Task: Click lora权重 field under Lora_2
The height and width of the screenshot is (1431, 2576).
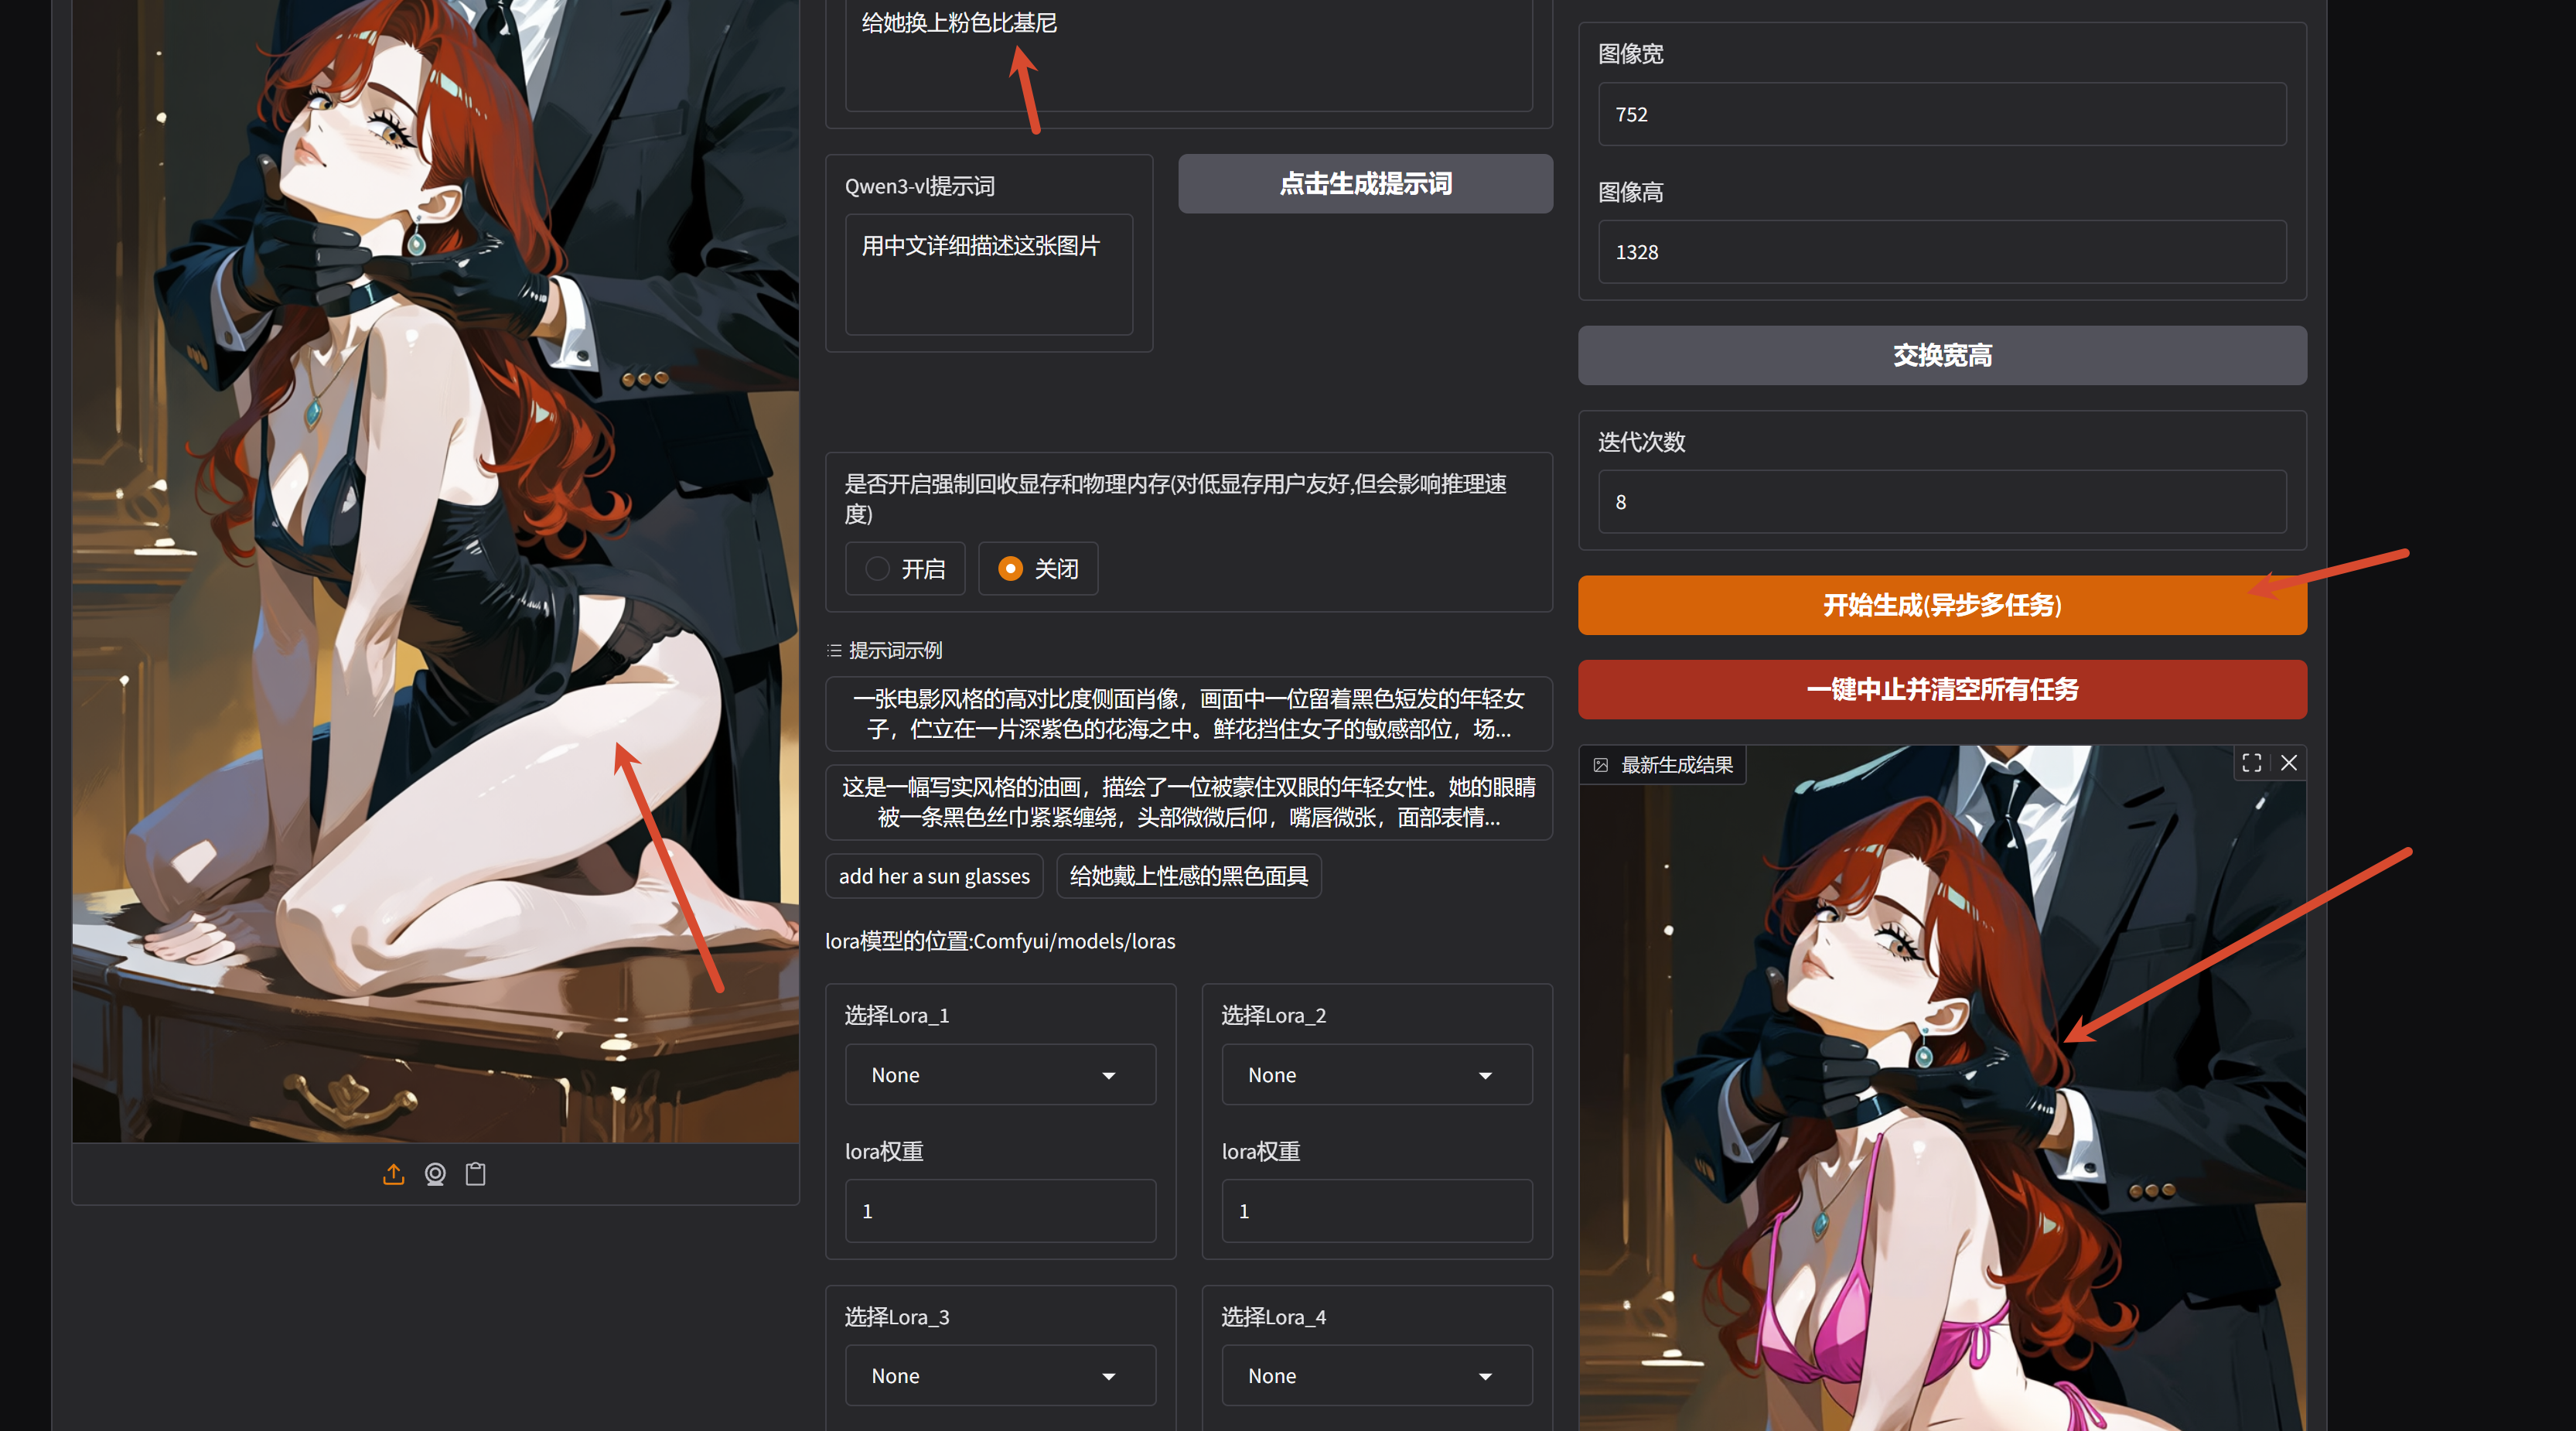Action: click(1377, 1211)
